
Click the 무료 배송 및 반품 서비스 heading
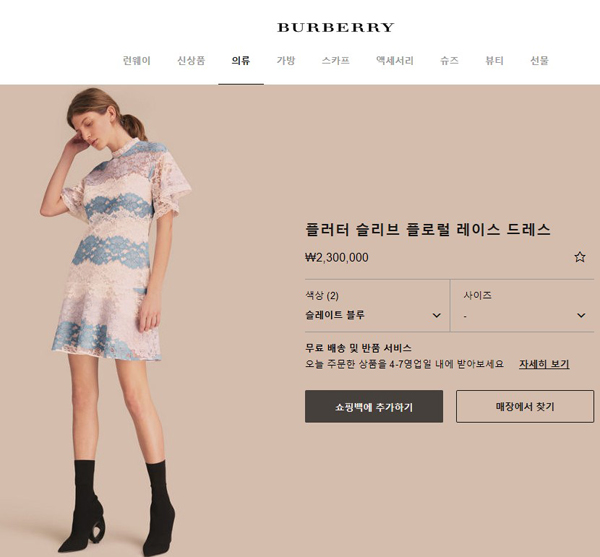point(358,348)
